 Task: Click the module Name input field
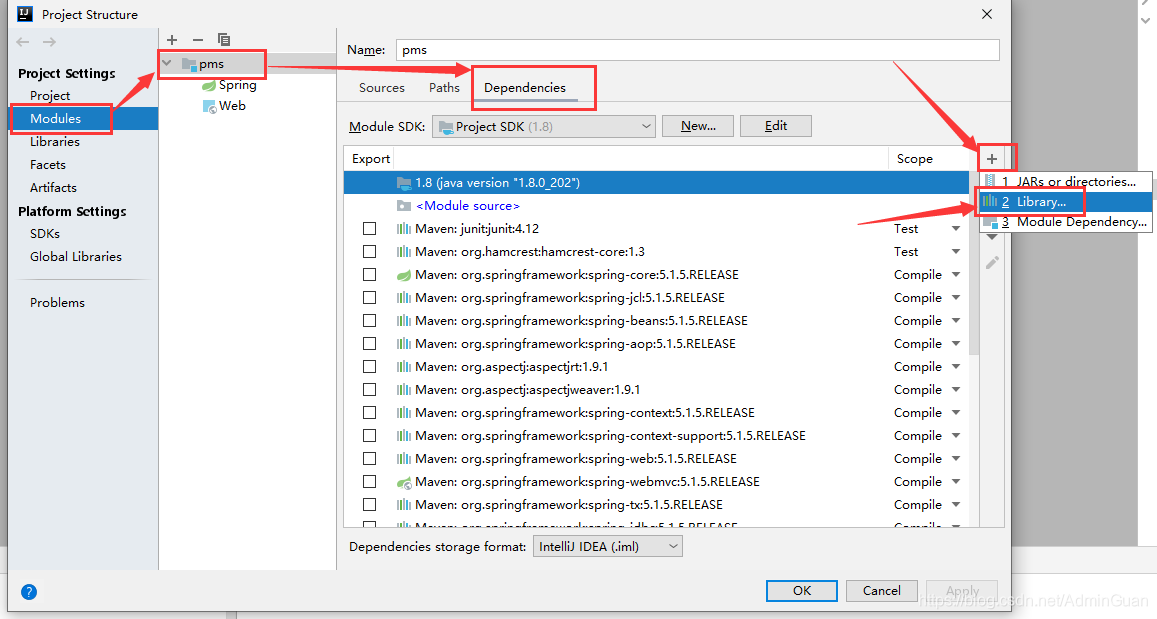697,50
